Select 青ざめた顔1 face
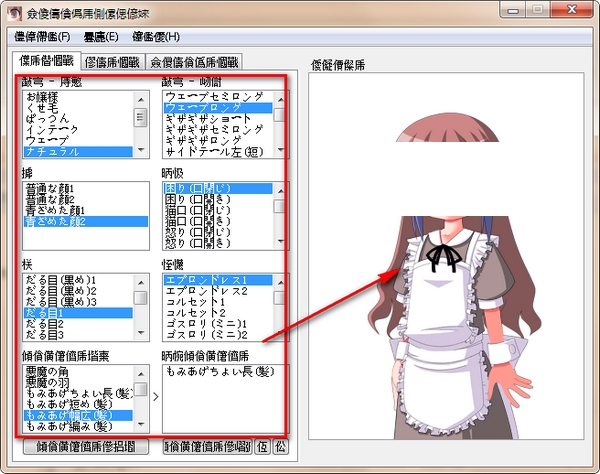Viewport: 600px width, 474px height. (86, 210)
